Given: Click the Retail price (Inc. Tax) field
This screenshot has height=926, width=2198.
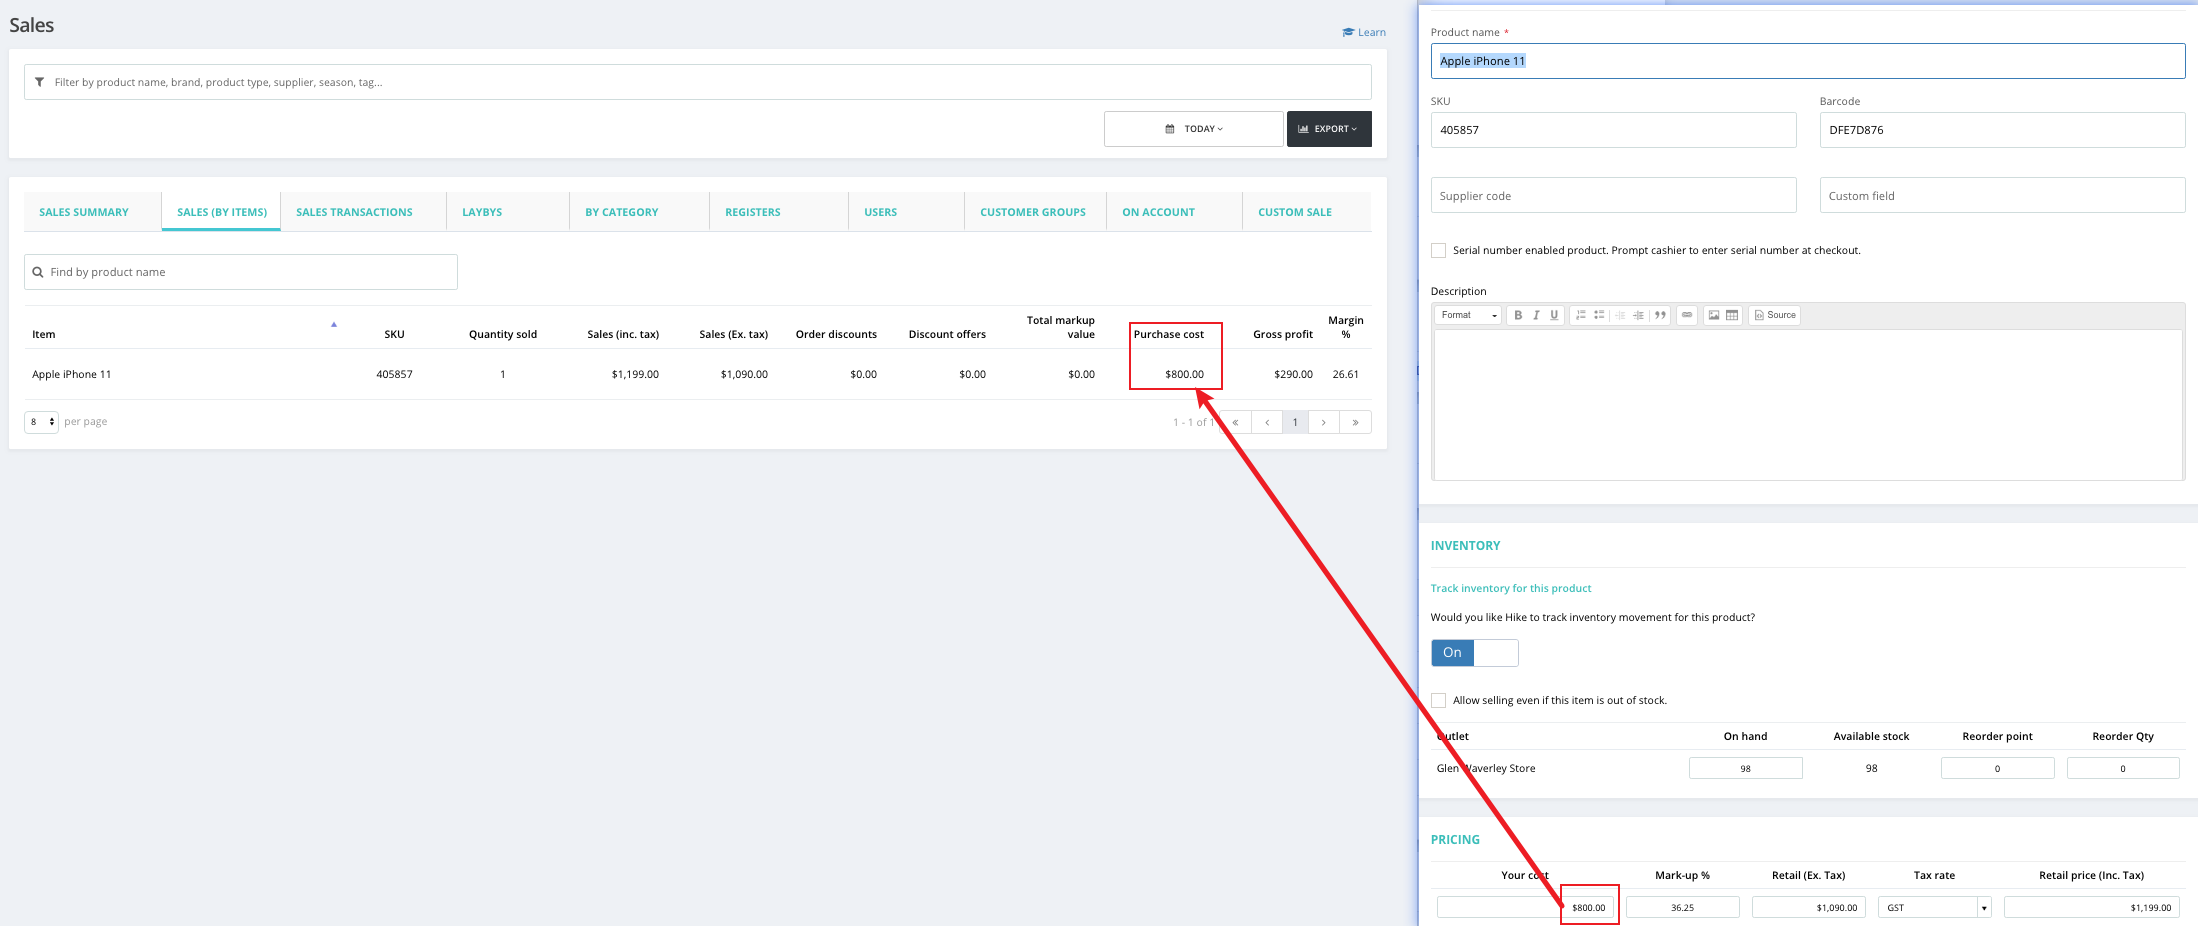Looking at the screenshot, I should tap(2092, 908).
